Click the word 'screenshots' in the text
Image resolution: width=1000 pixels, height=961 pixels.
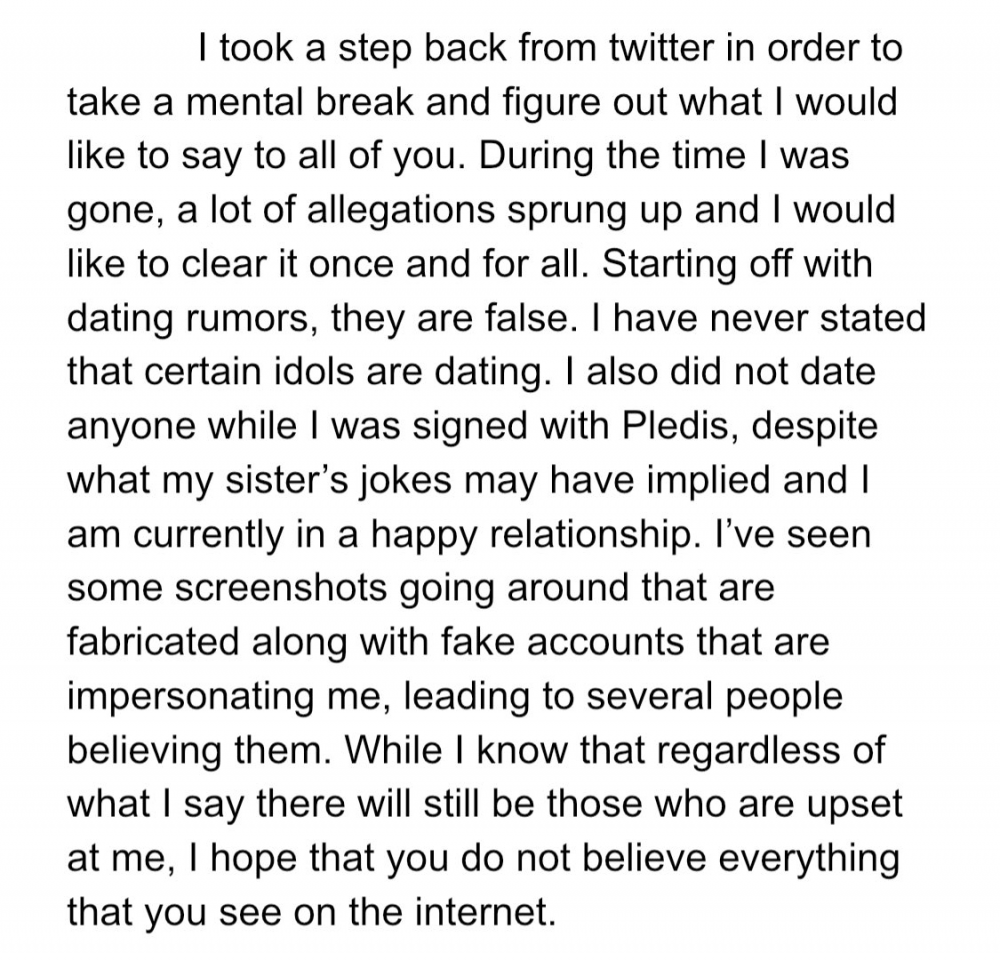(282, 588)
